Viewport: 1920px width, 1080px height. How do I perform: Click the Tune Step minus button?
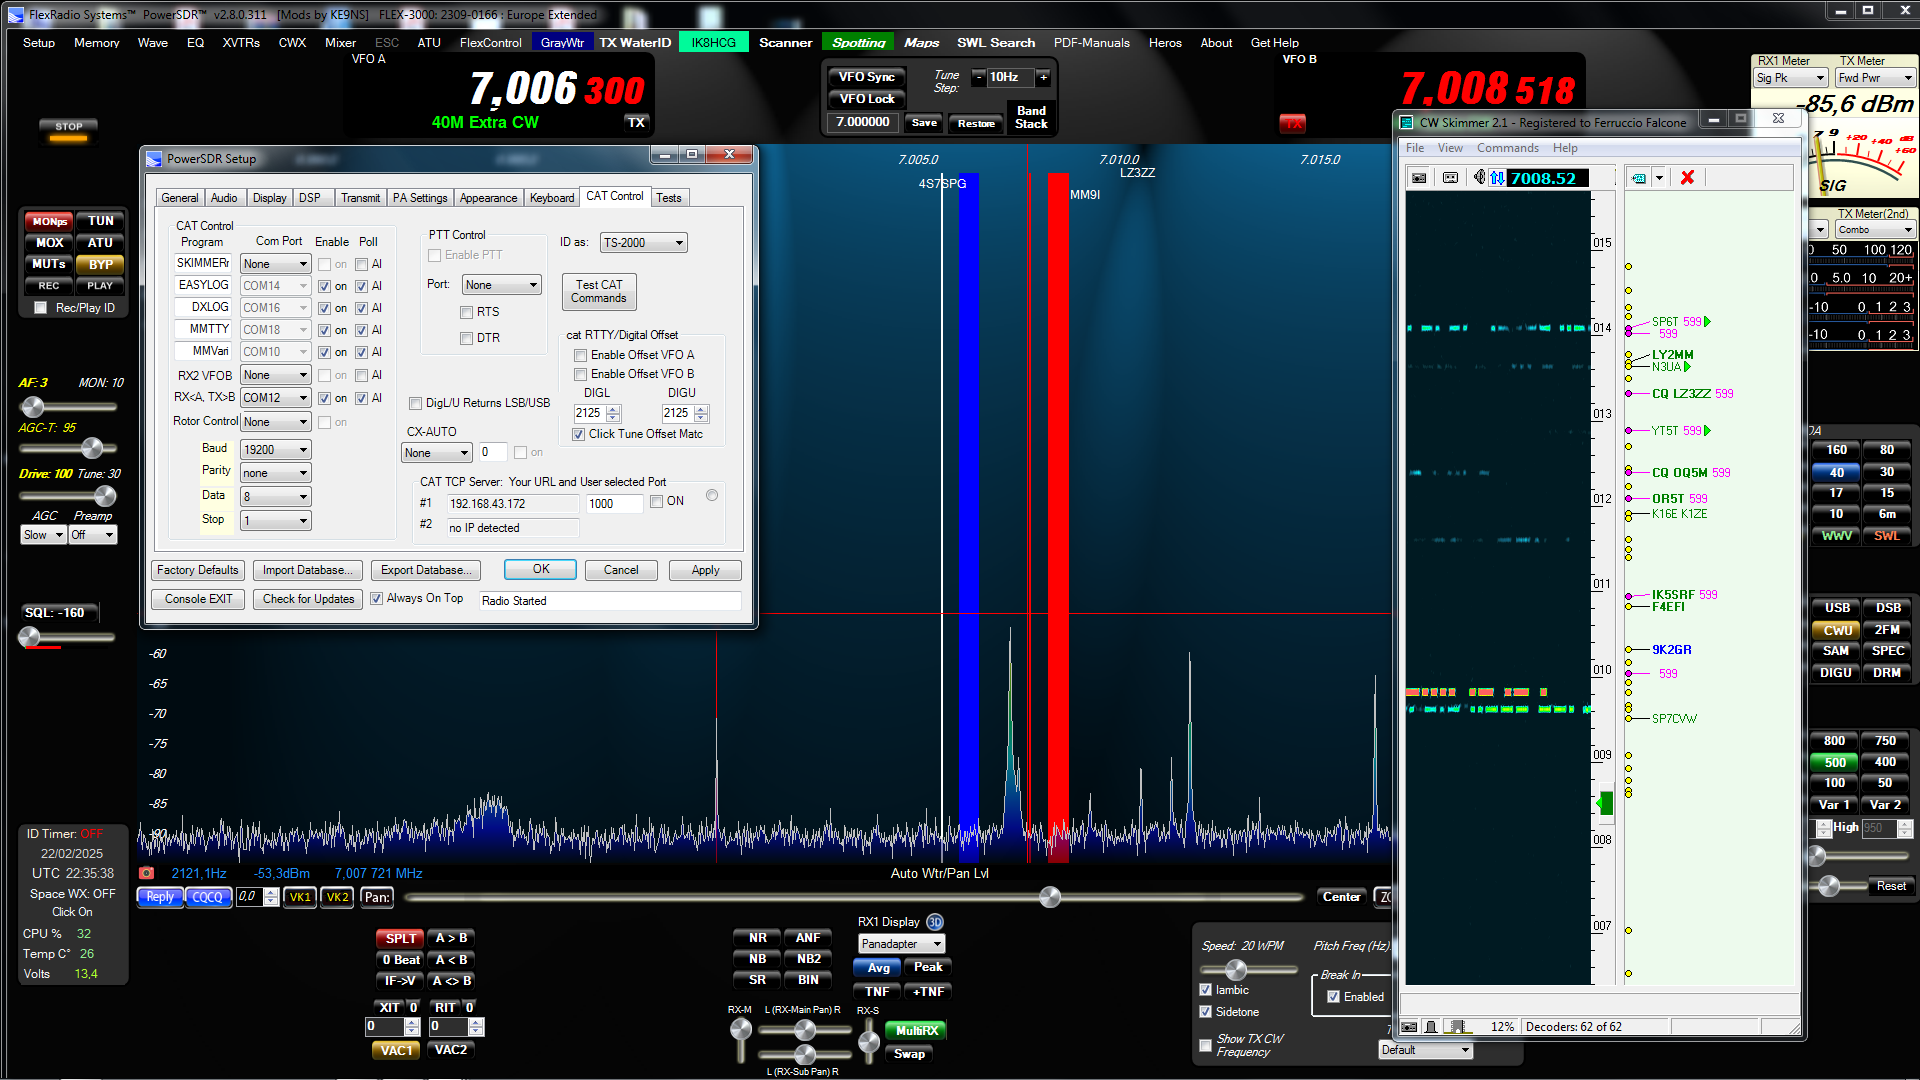(x=979, y=77)
